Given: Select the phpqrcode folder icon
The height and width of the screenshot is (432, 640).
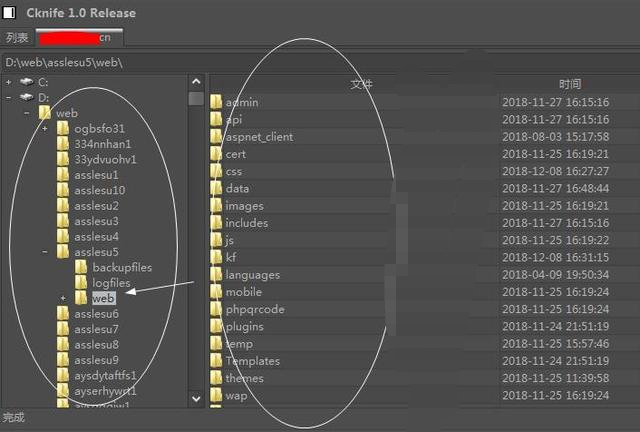Looking at the screenshot, I should pos(216,309).
